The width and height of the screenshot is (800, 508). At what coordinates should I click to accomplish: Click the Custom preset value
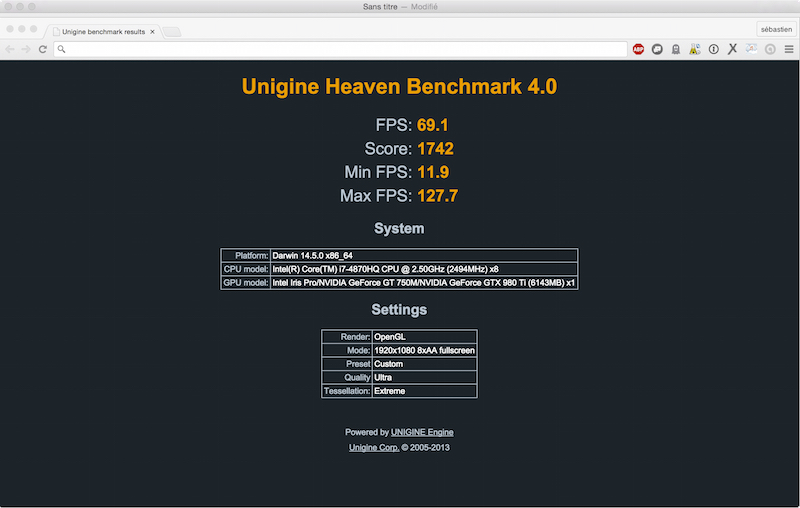tap(424, 364)
